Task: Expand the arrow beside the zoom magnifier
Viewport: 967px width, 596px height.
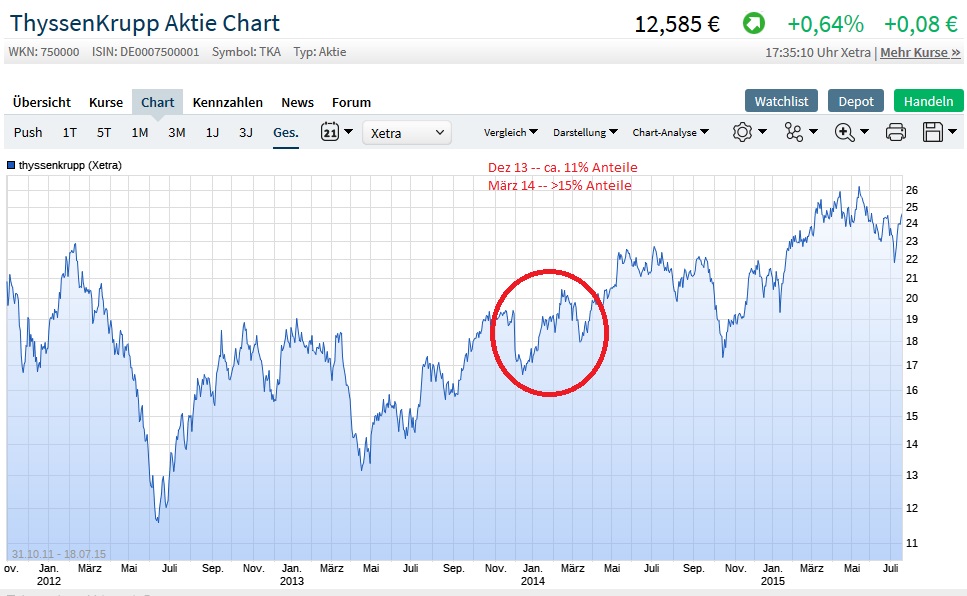Action: click(x=864, y=131)
